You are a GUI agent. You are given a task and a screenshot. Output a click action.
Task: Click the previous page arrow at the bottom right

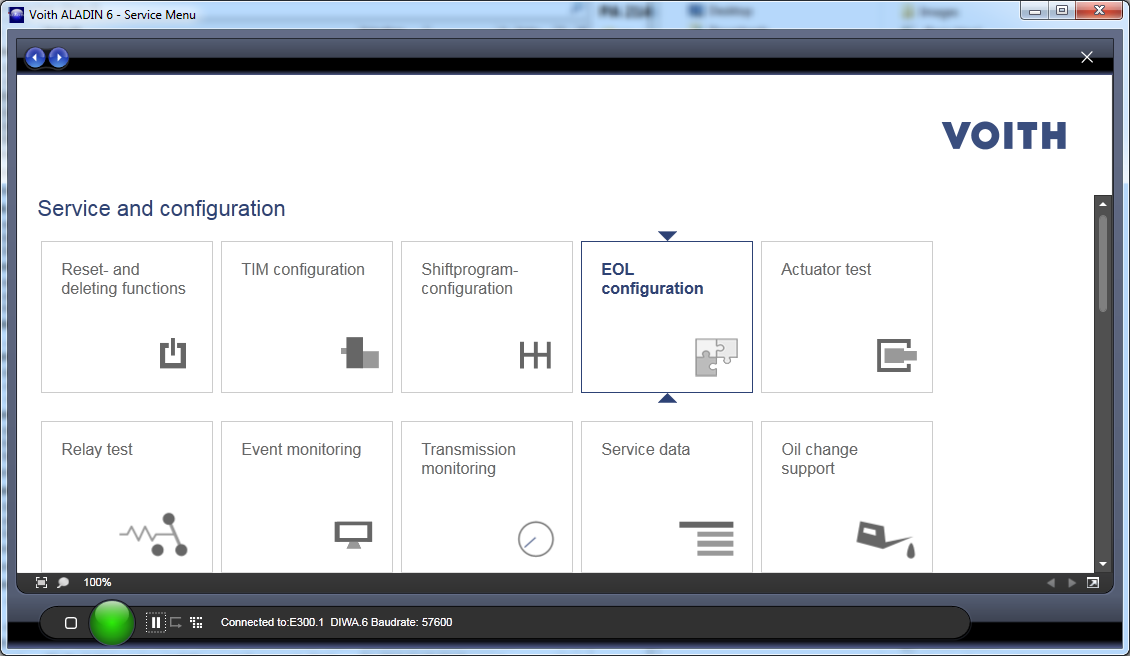(x=1051, y=582)
